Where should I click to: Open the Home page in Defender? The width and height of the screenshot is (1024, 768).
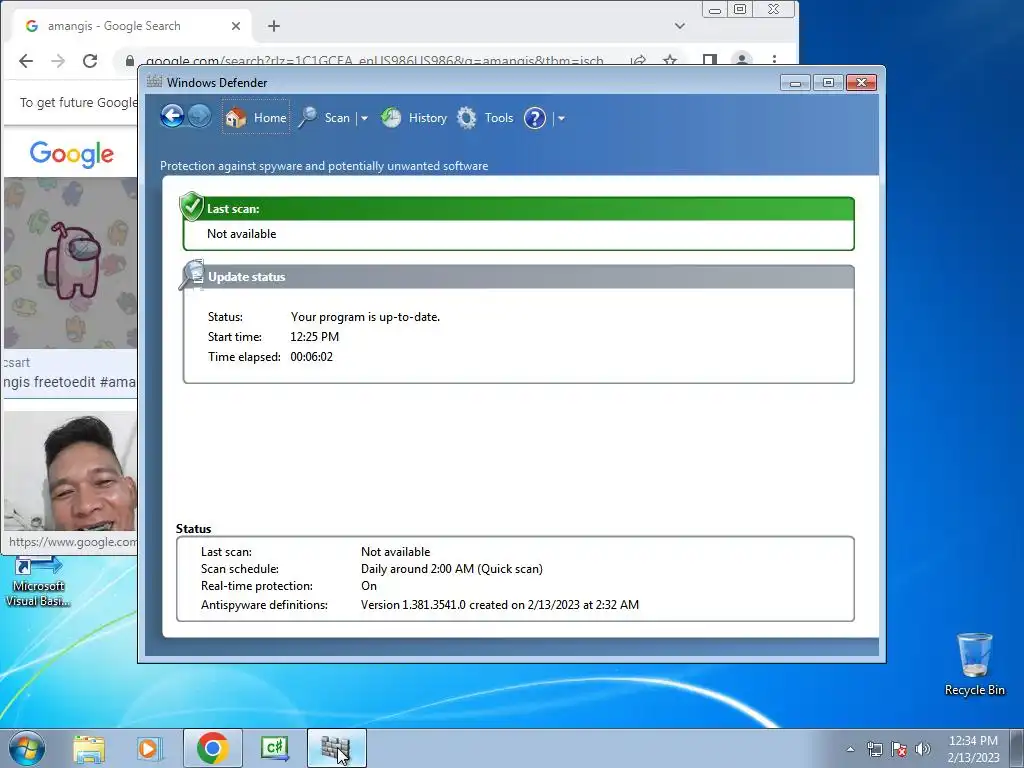click(255, 118)
